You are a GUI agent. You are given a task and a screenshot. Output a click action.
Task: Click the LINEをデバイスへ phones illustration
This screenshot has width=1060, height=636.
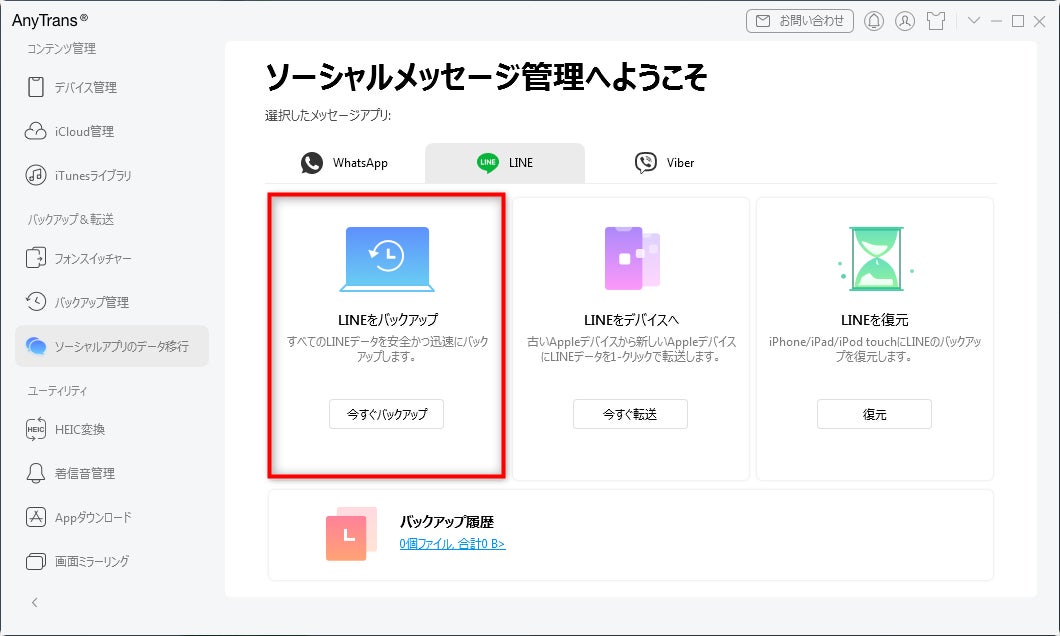pos(631,258)
